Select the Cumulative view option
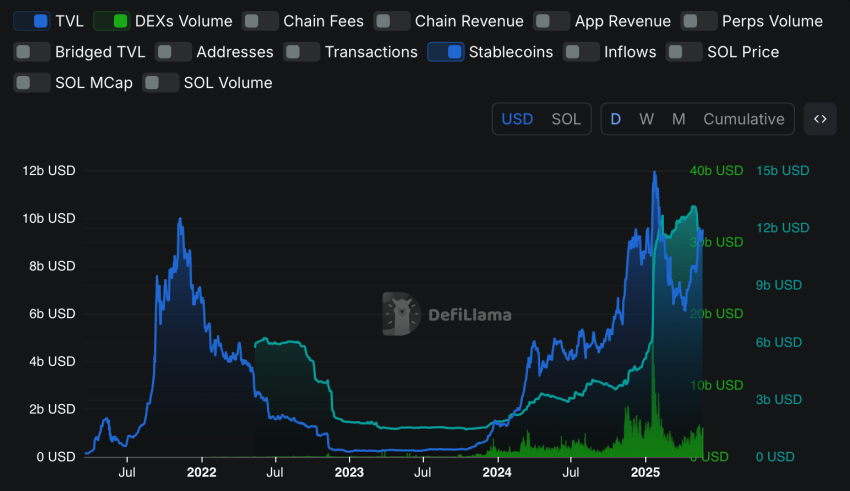The height and width of the screenshot is (491, 850). coord(743,119)
